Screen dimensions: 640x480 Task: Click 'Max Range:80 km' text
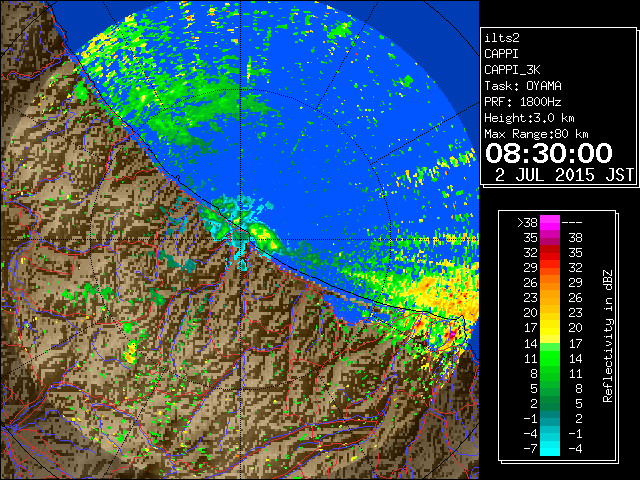click(536, 134)
